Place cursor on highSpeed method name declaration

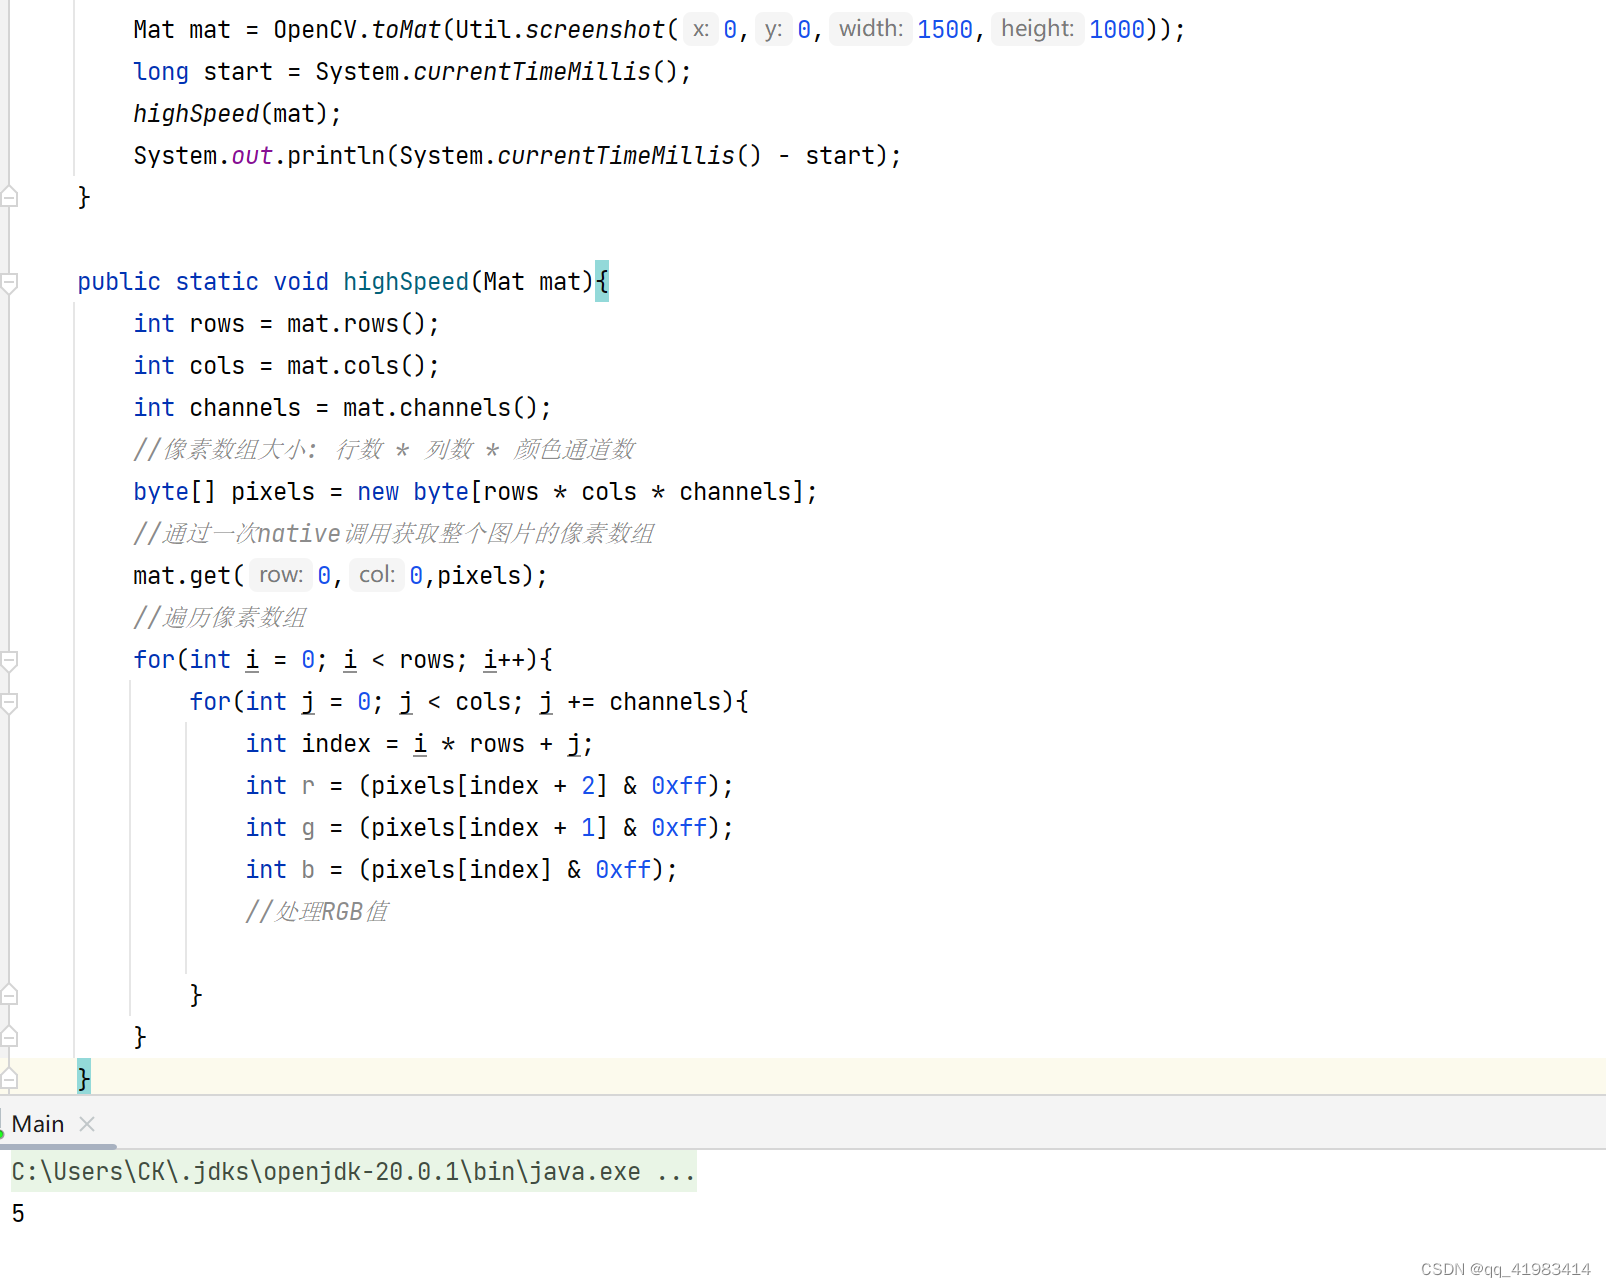click(x=406, y=282)
